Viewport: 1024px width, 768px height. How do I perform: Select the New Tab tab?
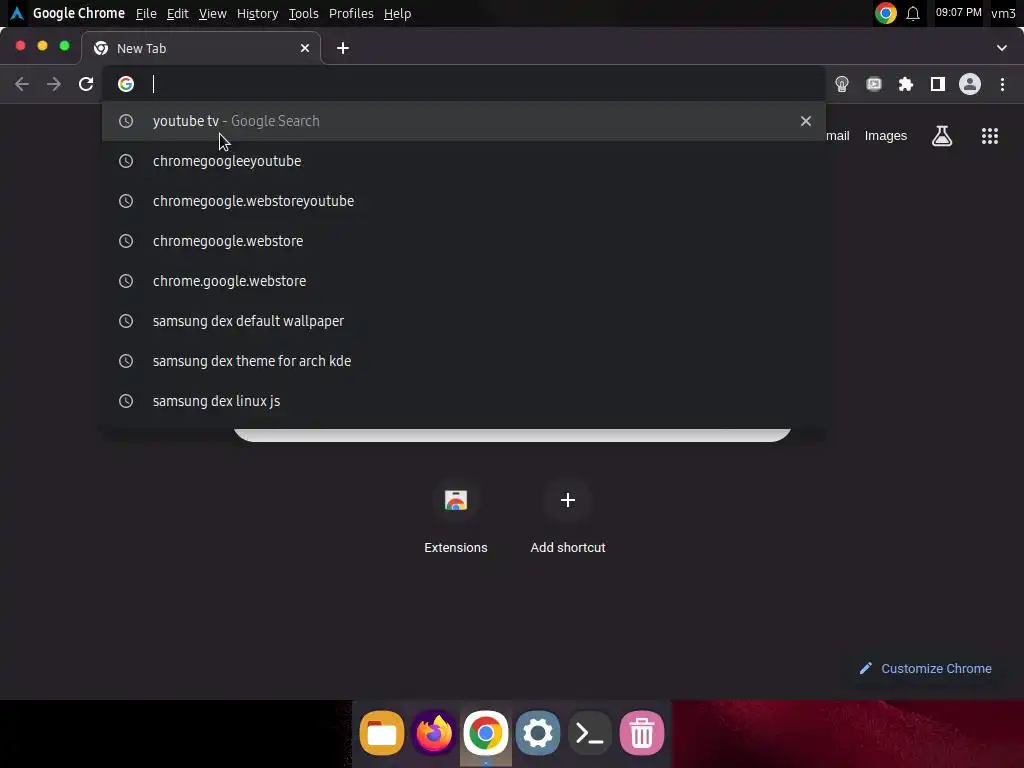[201, 48]
